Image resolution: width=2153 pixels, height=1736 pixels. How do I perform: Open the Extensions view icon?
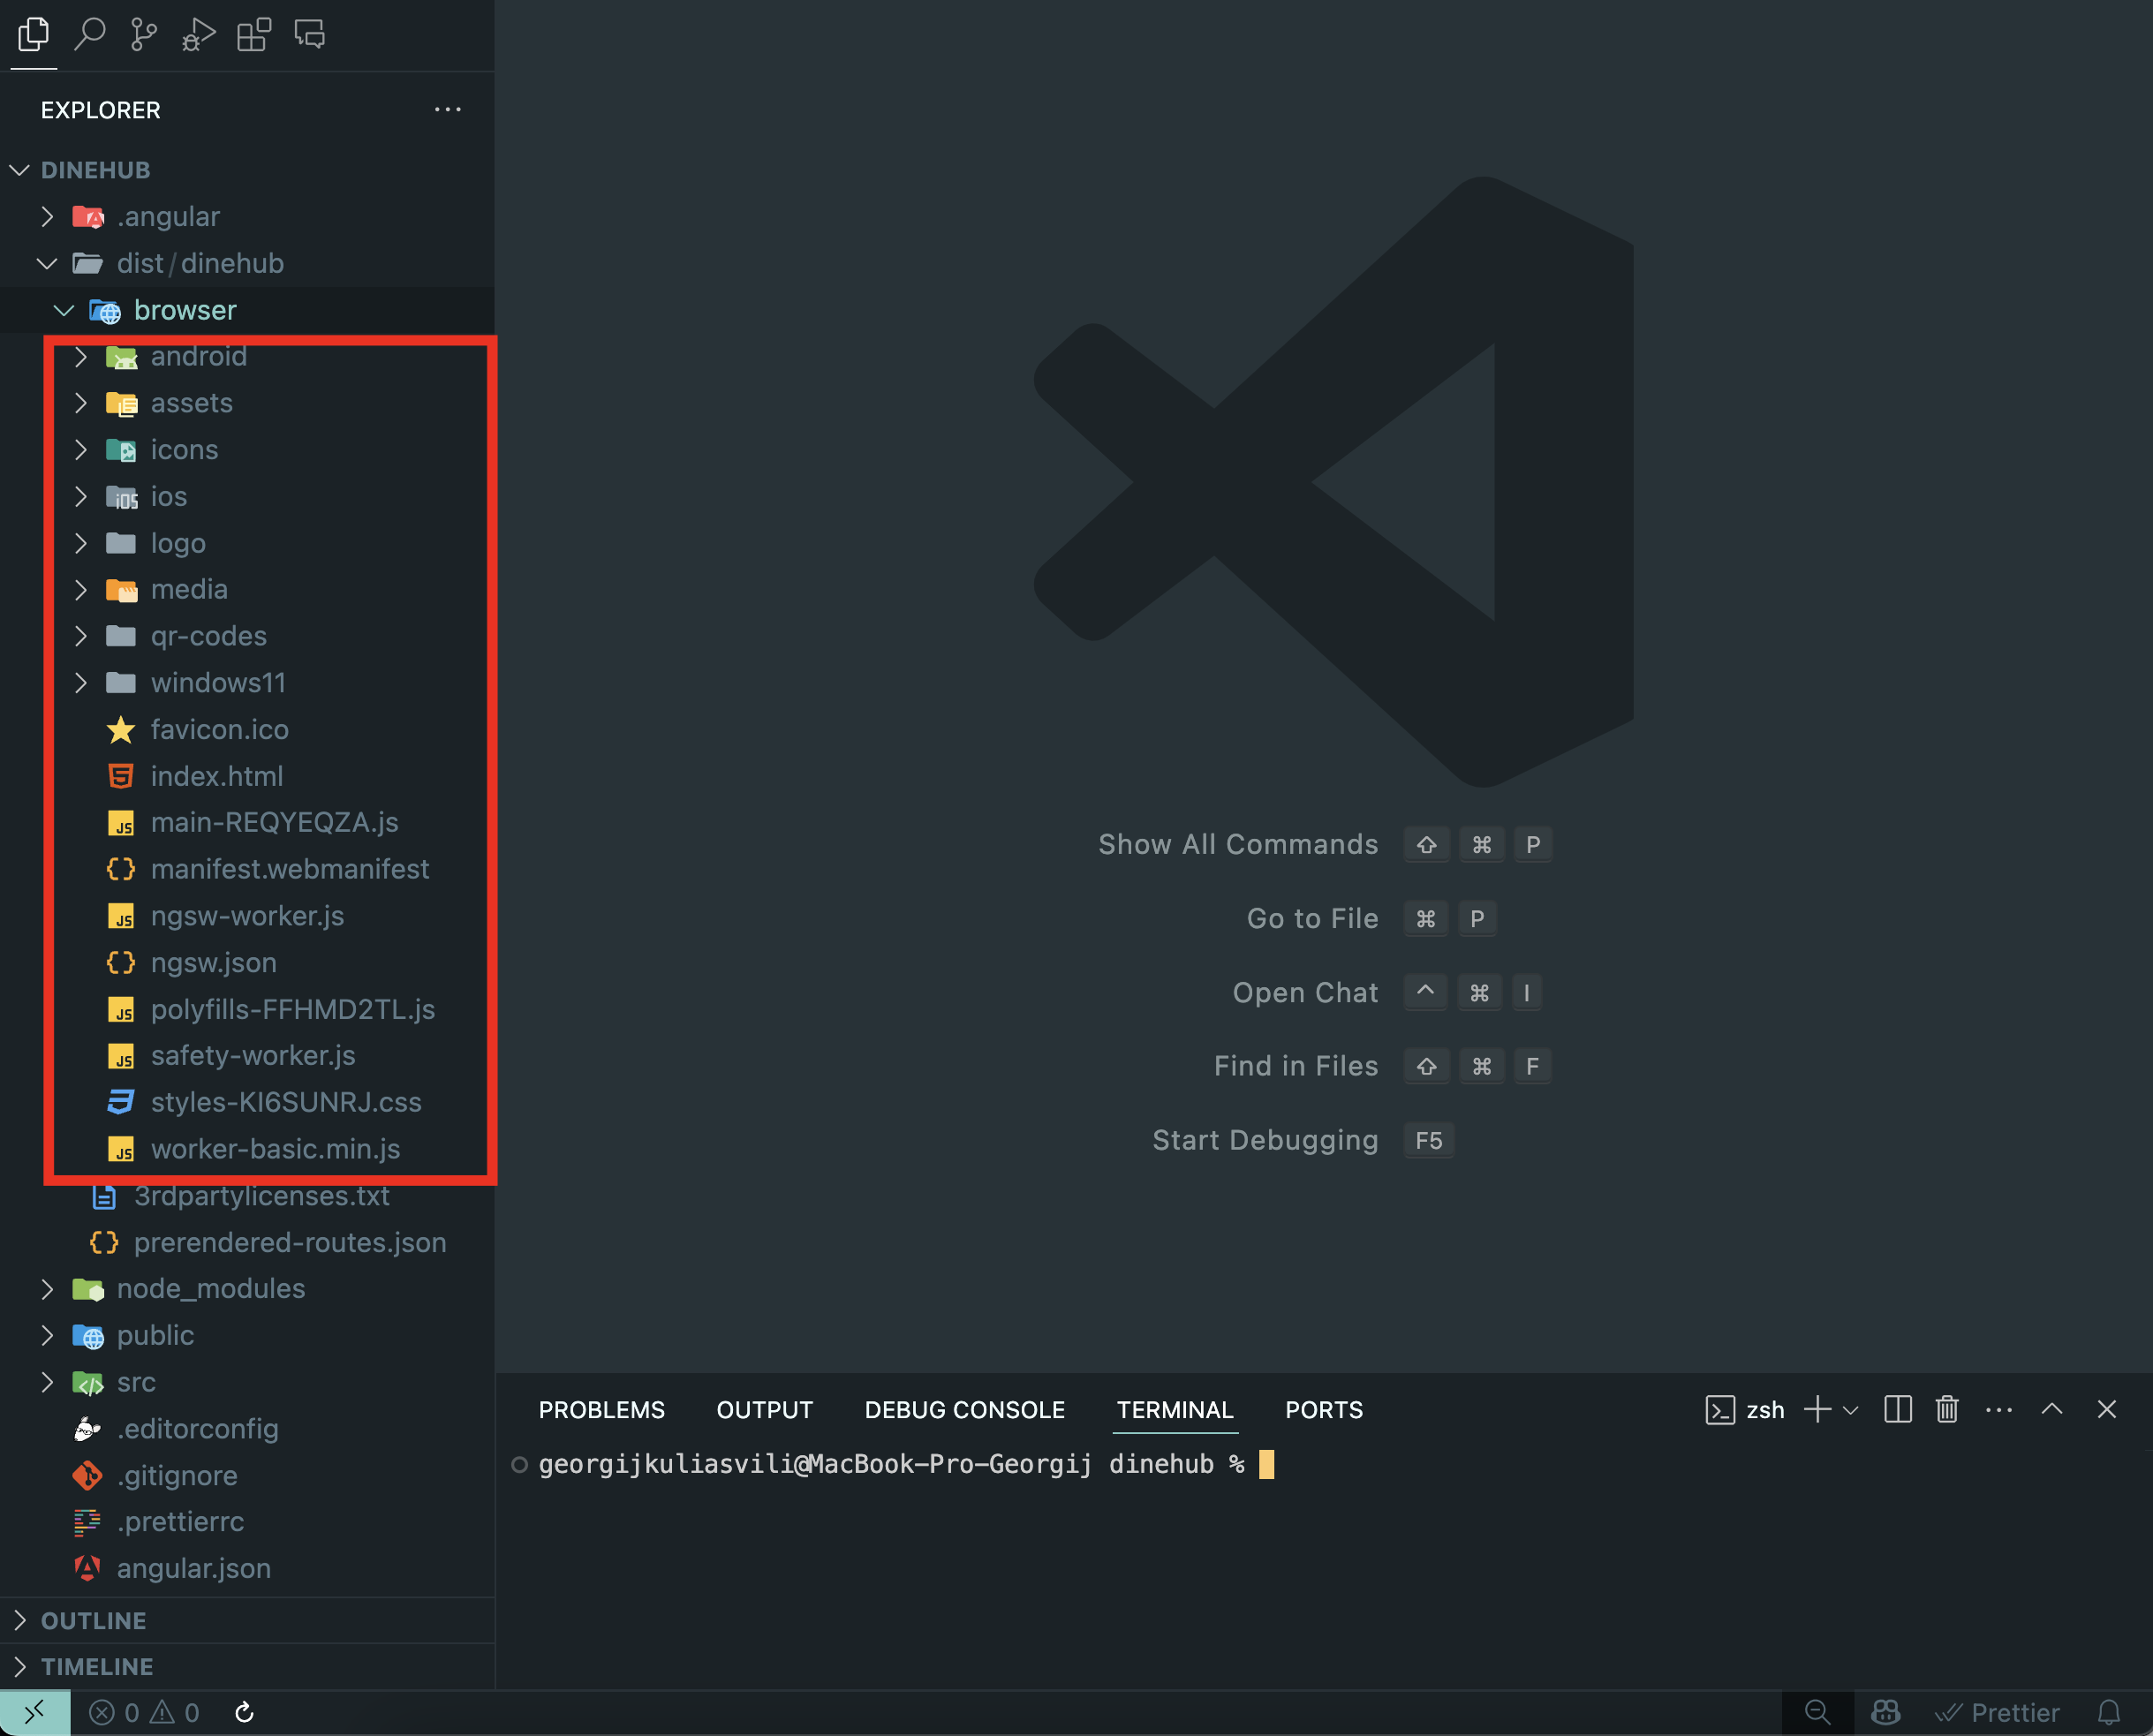pos(254,34)
